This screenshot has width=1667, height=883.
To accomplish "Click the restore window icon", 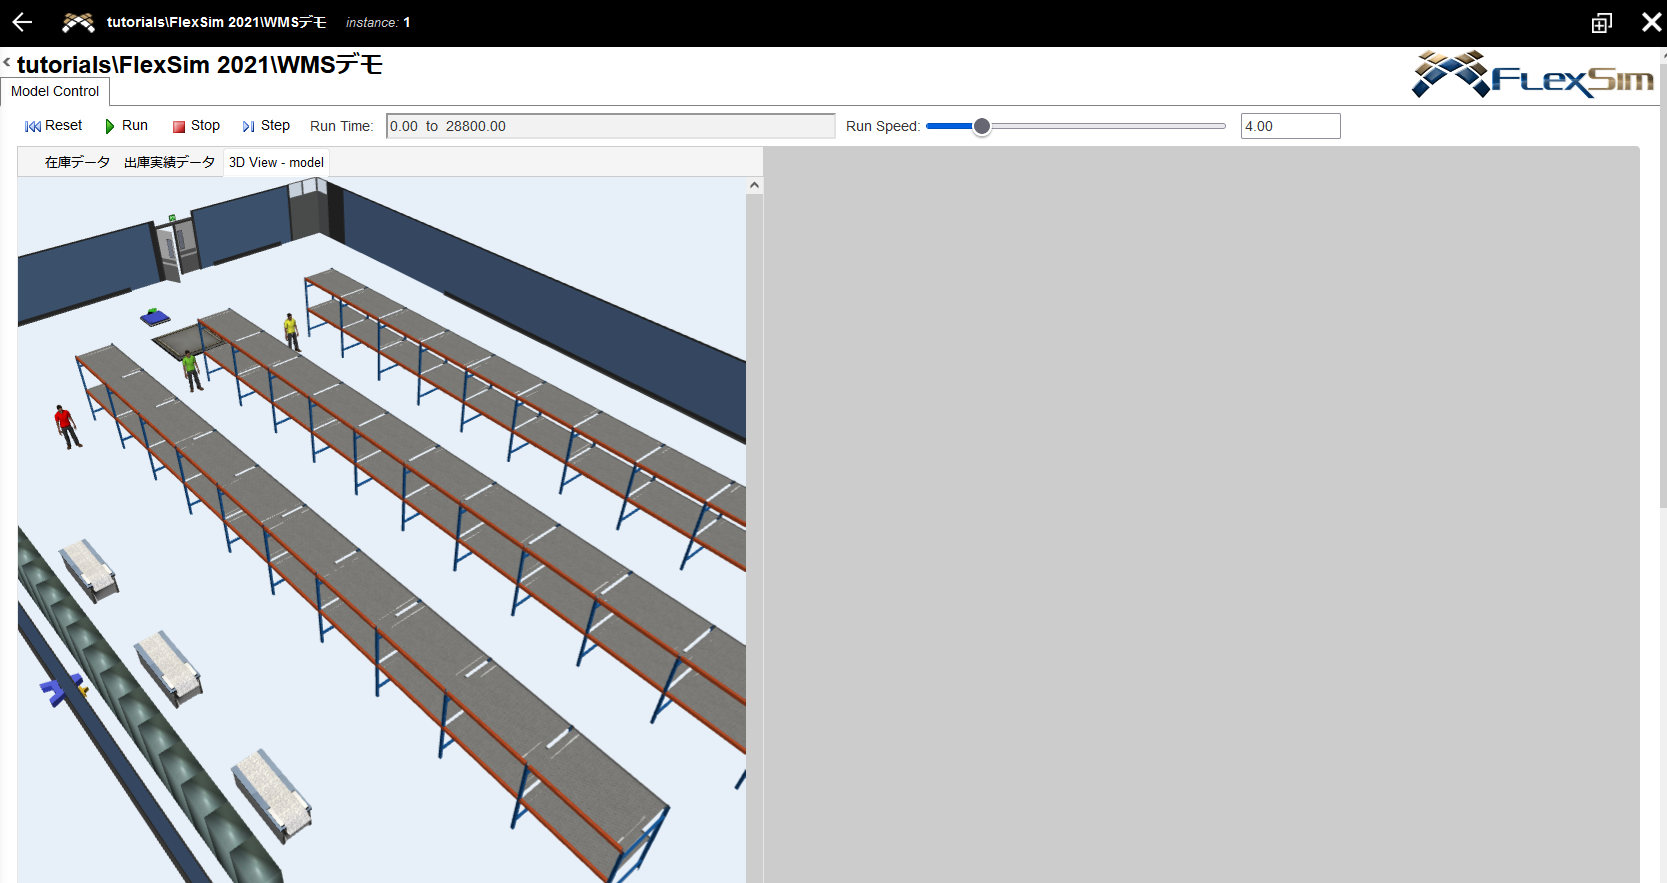I will (x=1601, y=23).
